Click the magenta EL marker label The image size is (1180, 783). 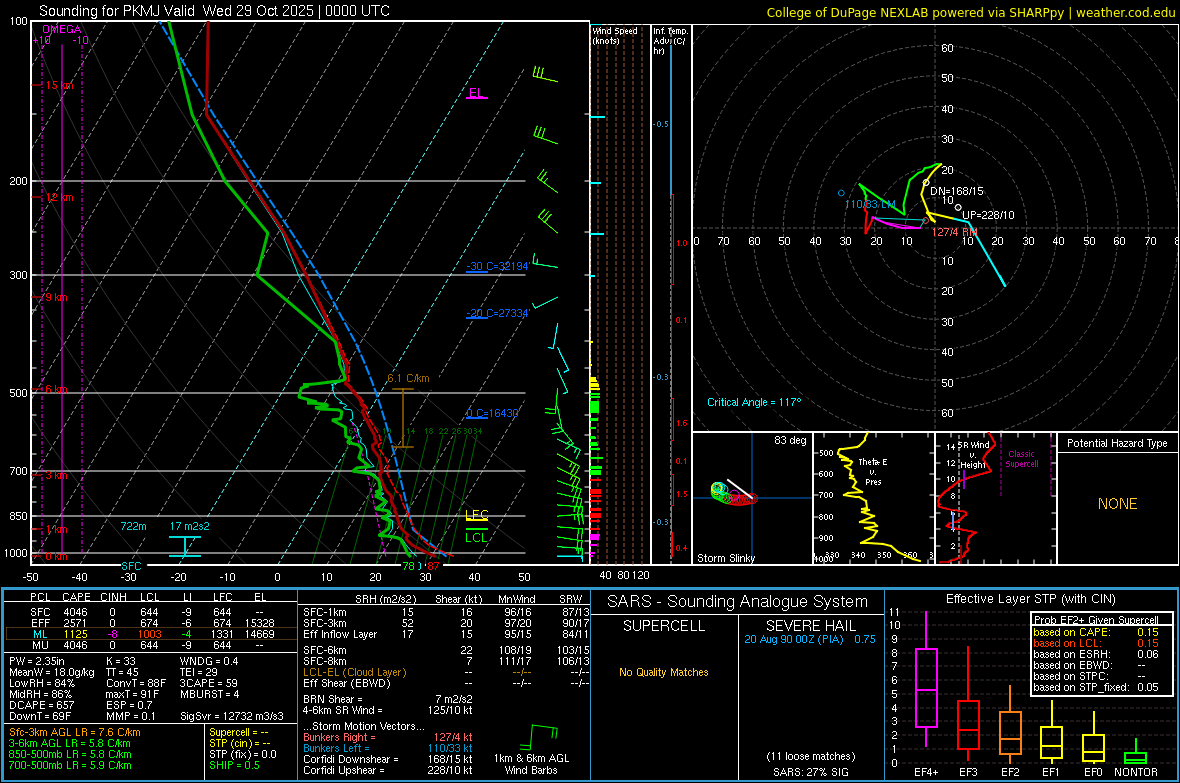(x=476, y=93)
